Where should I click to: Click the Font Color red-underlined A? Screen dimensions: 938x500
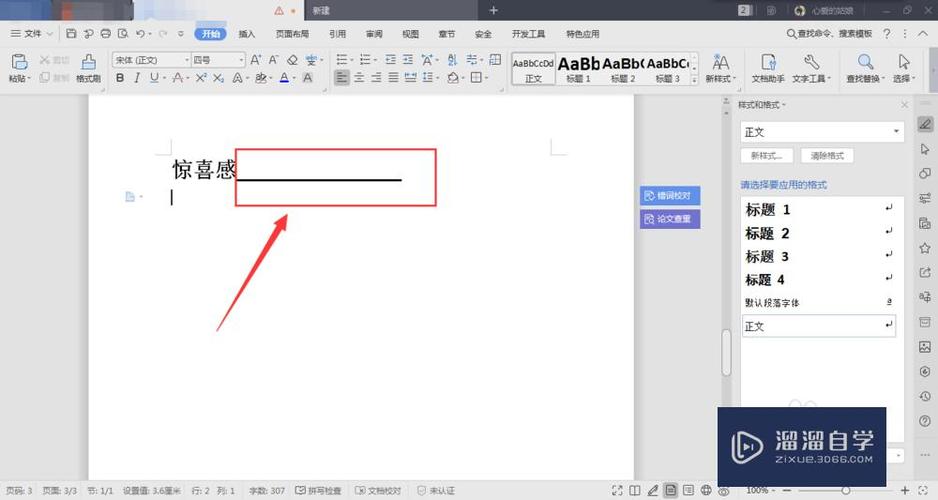284,78
